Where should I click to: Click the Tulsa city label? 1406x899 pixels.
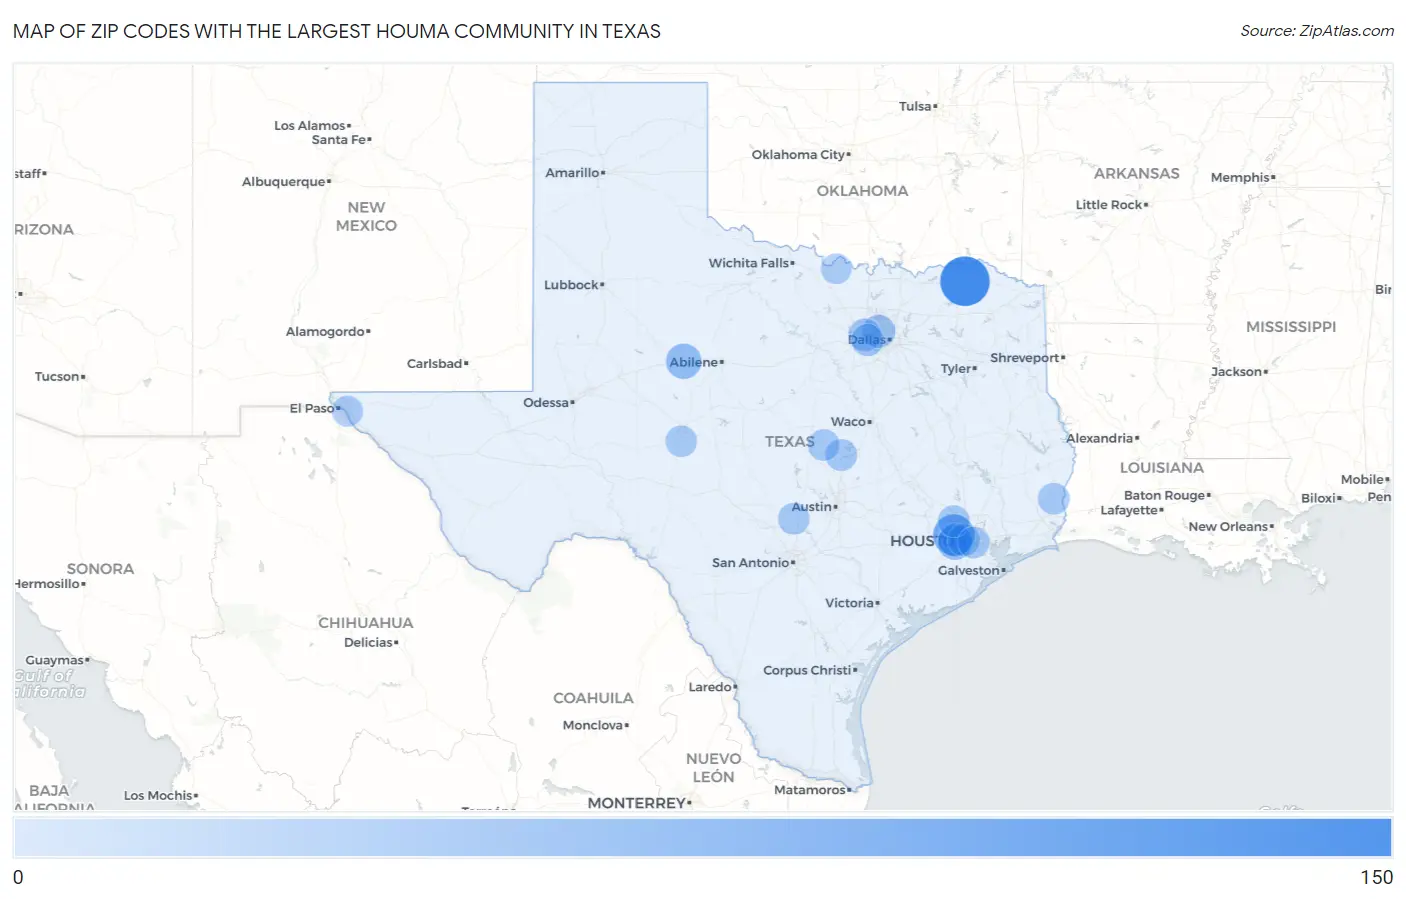tap(915, 106)
